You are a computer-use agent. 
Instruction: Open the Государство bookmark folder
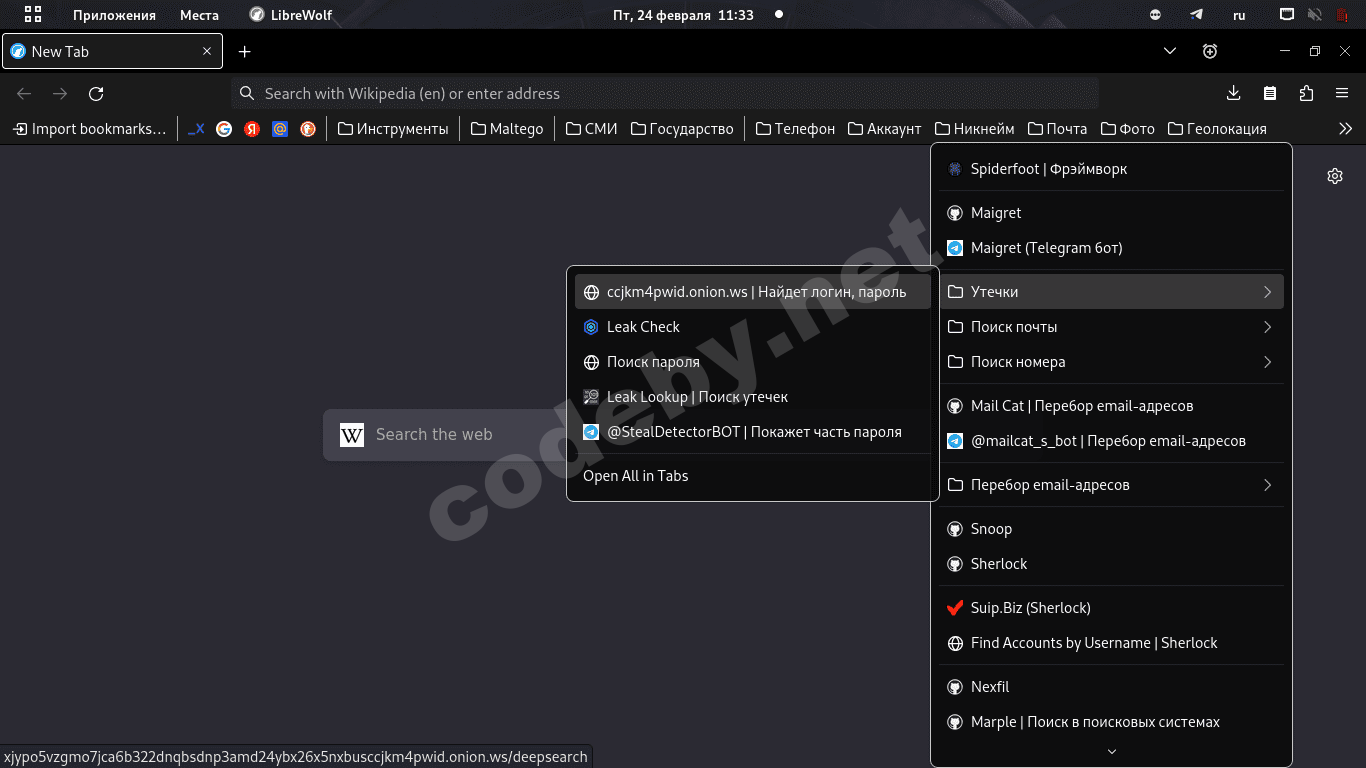(x=682, y=129)
